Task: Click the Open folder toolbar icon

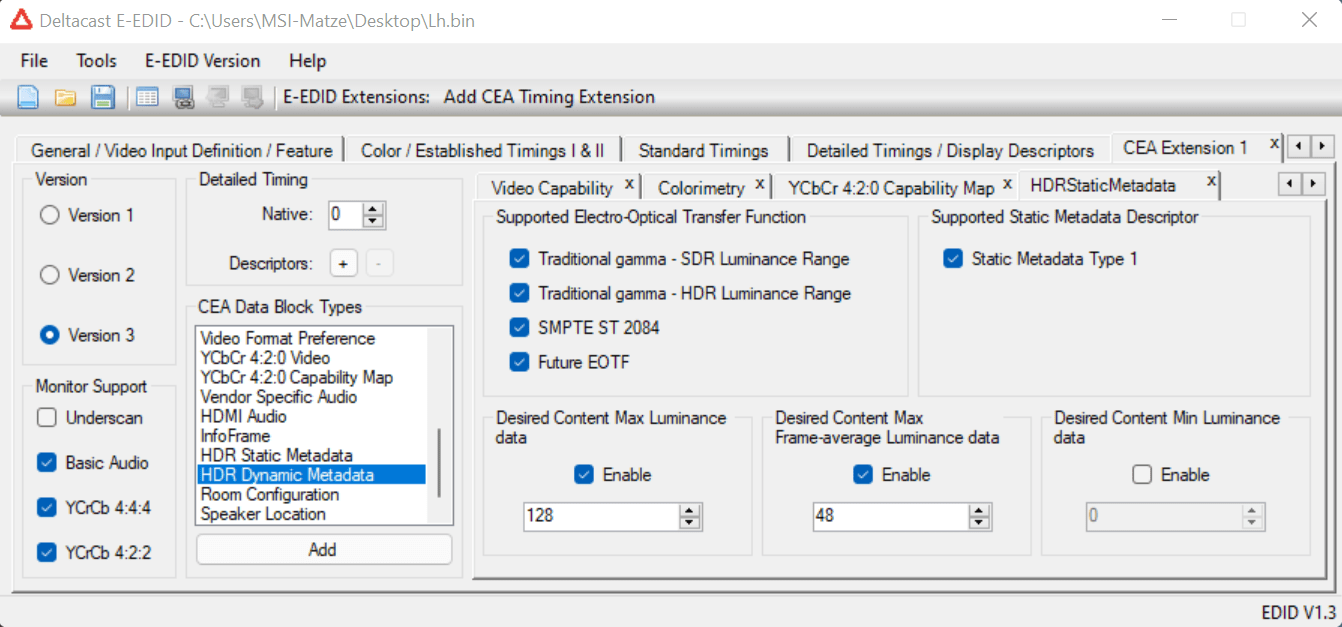Action: point(65,97)
